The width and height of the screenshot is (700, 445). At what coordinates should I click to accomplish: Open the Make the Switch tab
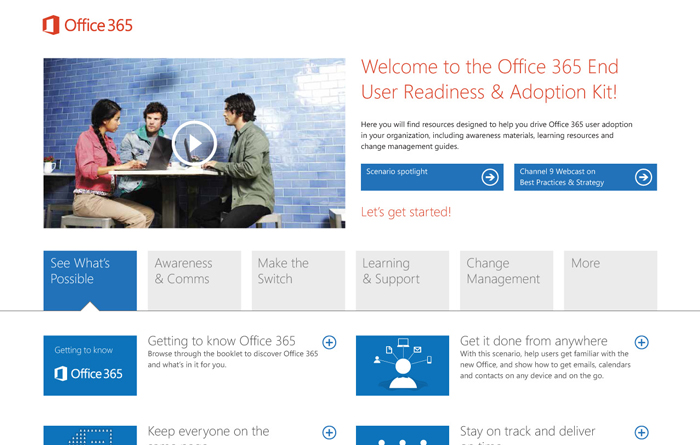pyautogui.click(x=298, y=280)
